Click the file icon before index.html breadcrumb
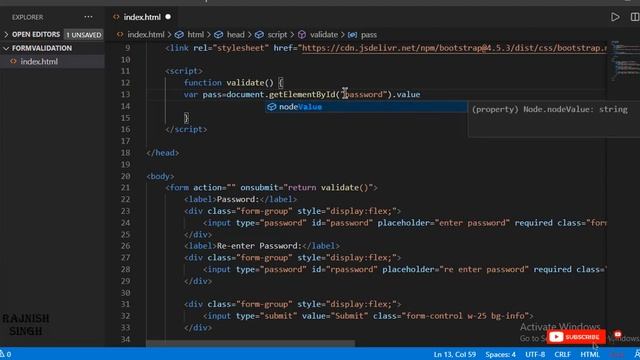The image size is (640, 360). point(120,35)
